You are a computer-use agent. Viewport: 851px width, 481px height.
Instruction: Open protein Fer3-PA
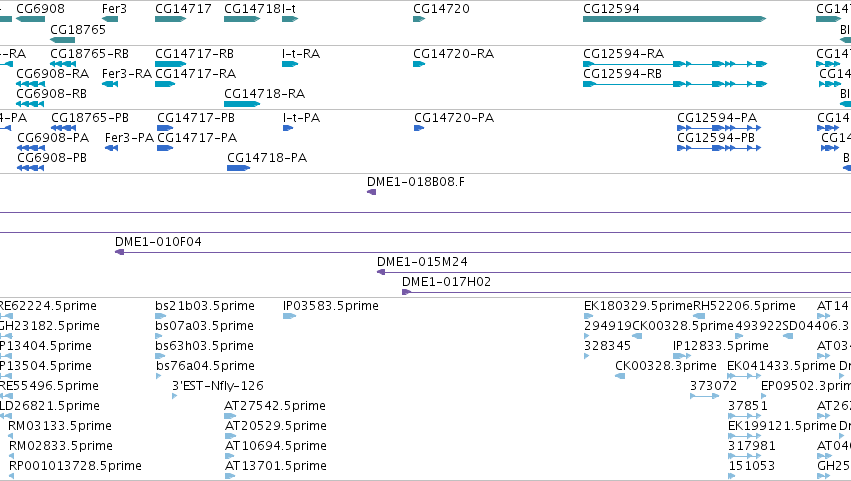[x=129, y=137]
